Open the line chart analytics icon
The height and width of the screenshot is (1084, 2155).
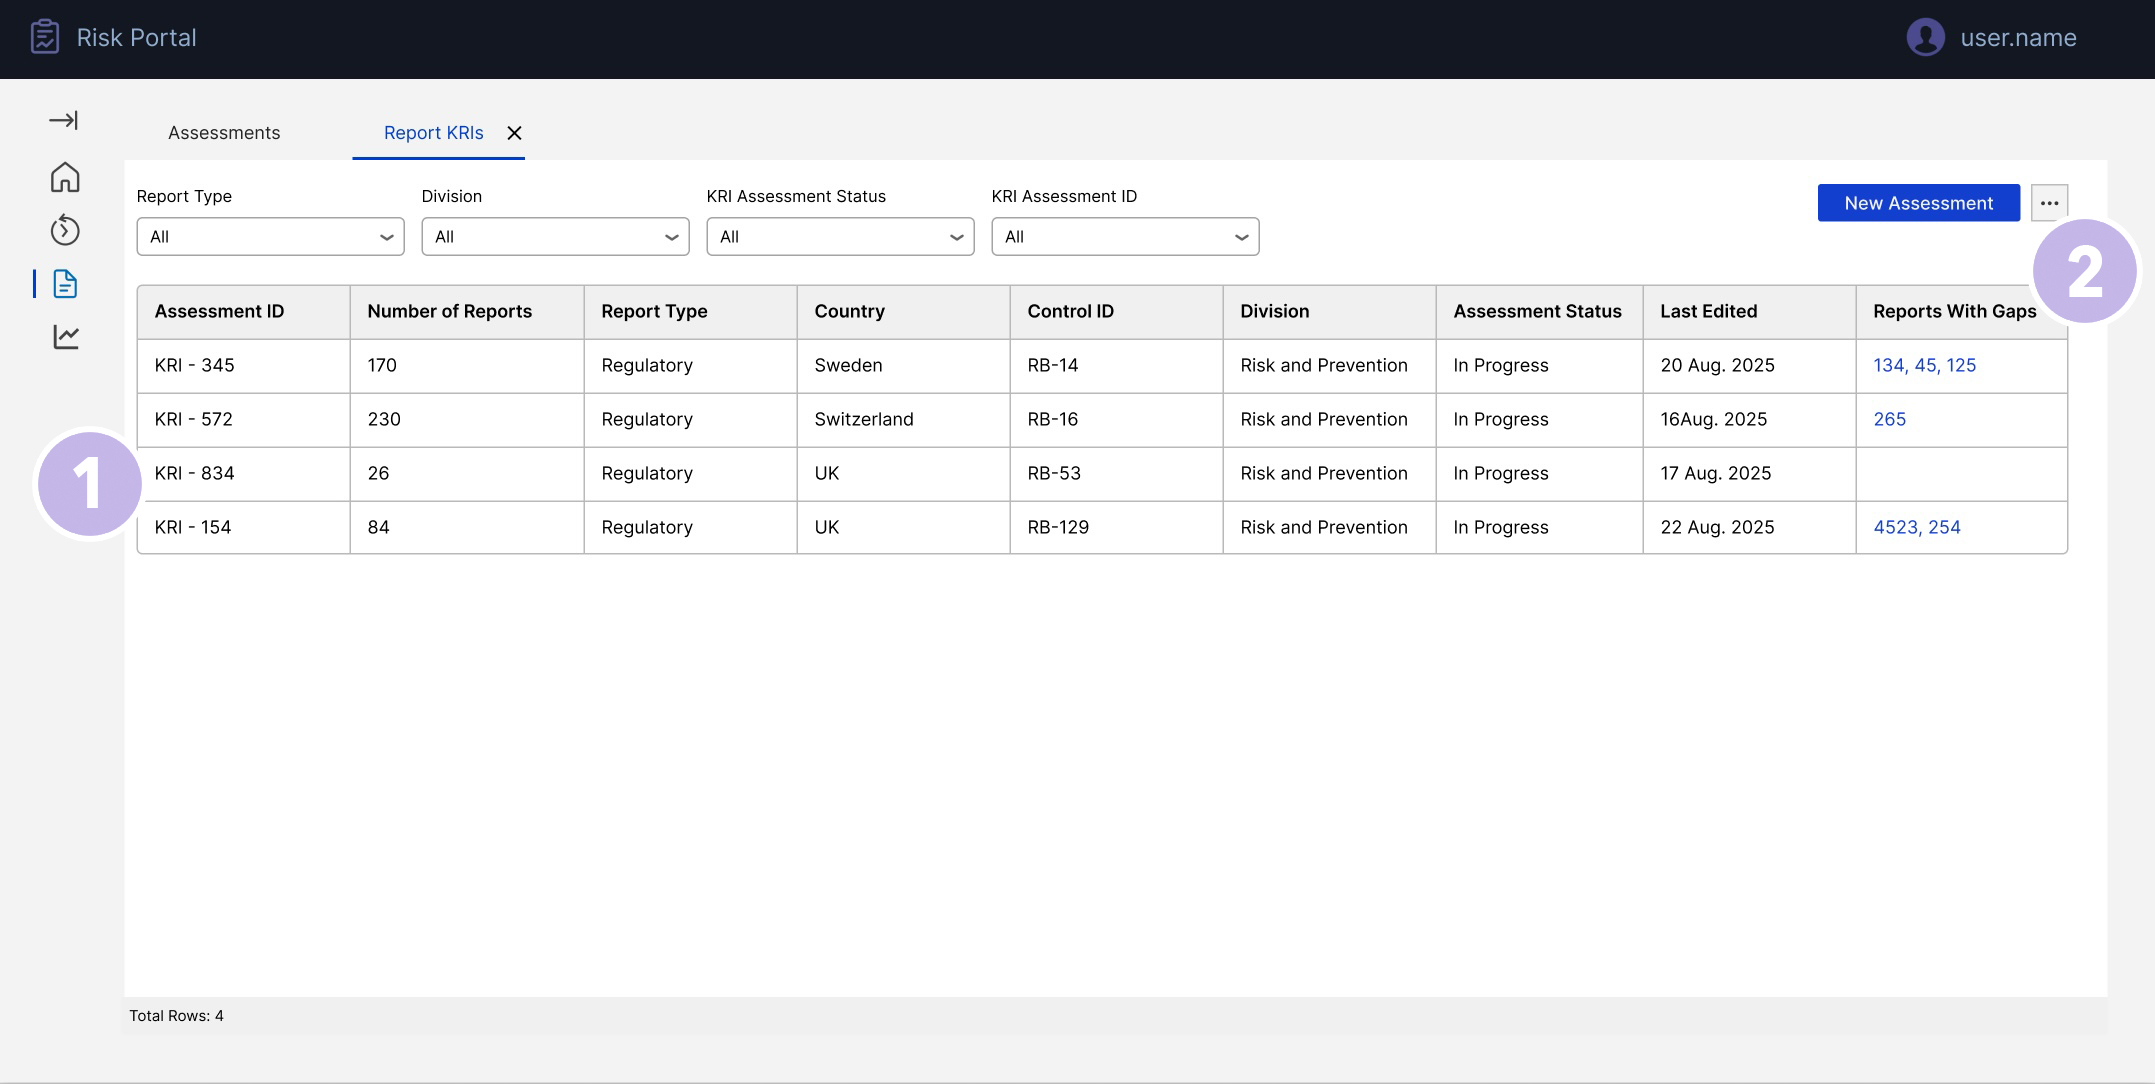tap(65, 337)
